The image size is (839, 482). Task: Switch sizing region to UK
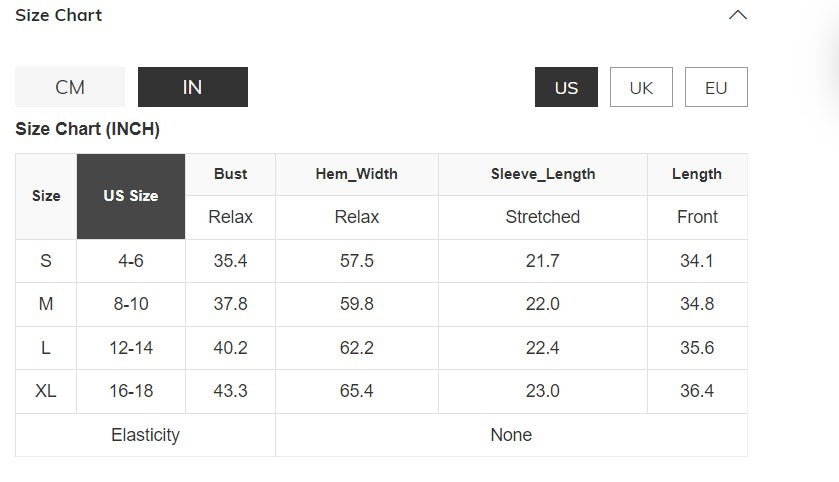click(641, 87)
